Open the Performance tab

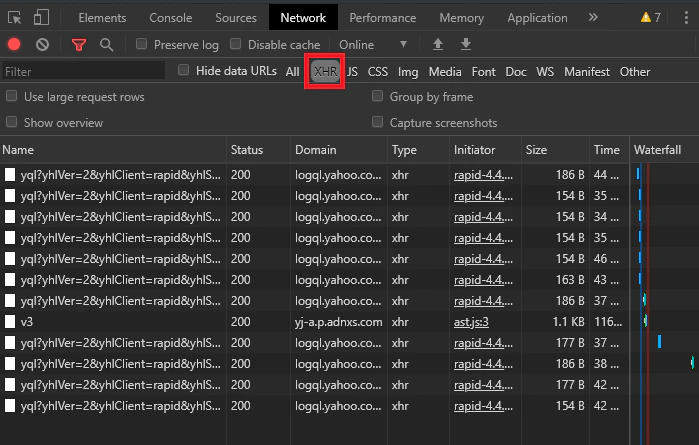382,18
